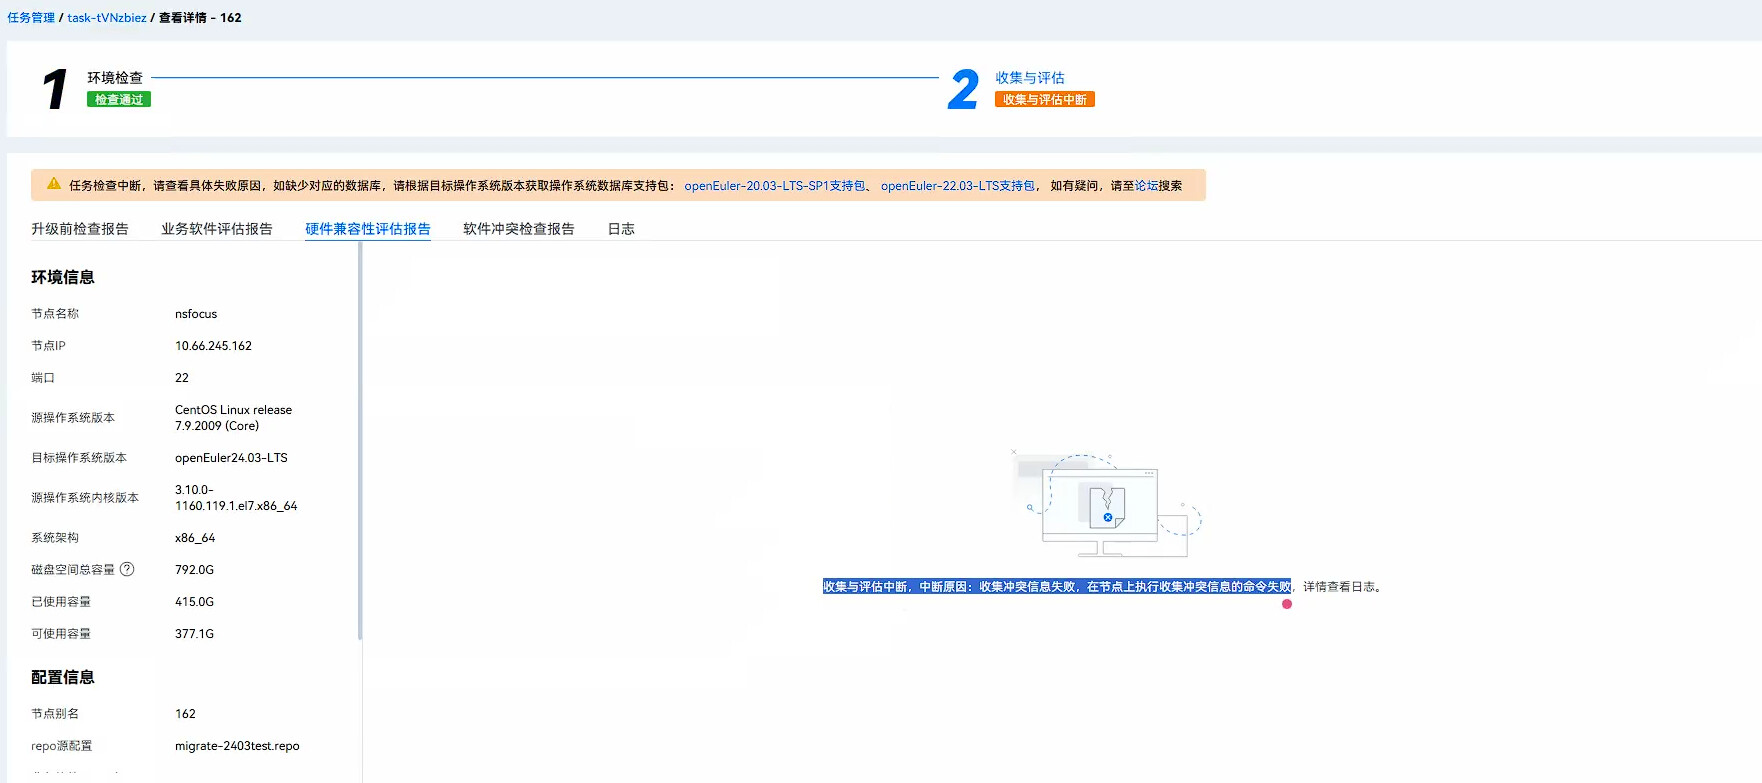The width and height of the screenshot is (1762, 783).
Task: Click the 收集与评估 step title
Action: (1029, 78)
